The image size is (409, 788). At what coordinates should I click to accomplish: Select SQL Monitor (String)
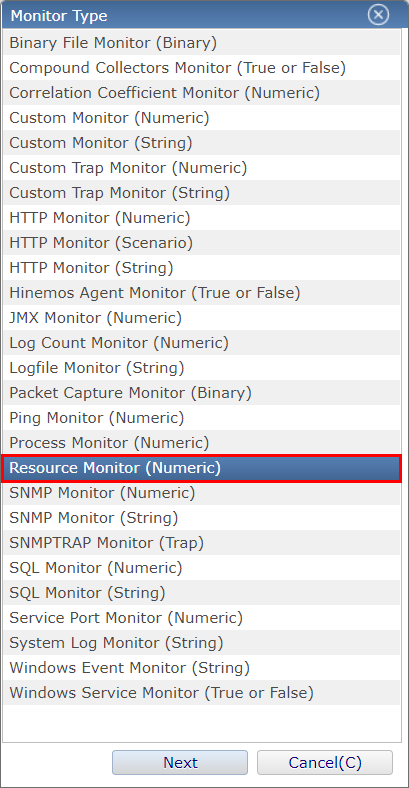[x=201, y=593]
